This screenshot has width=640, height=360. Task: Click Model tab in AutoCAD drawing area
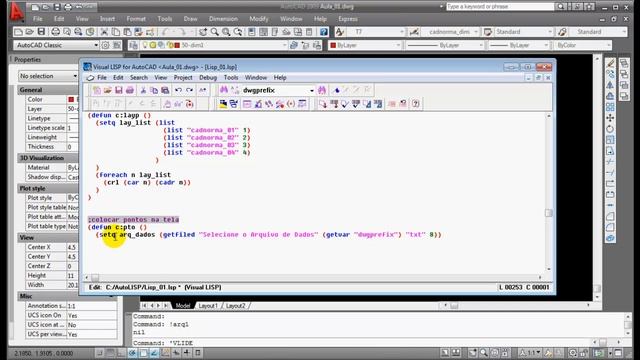(183, 306)
